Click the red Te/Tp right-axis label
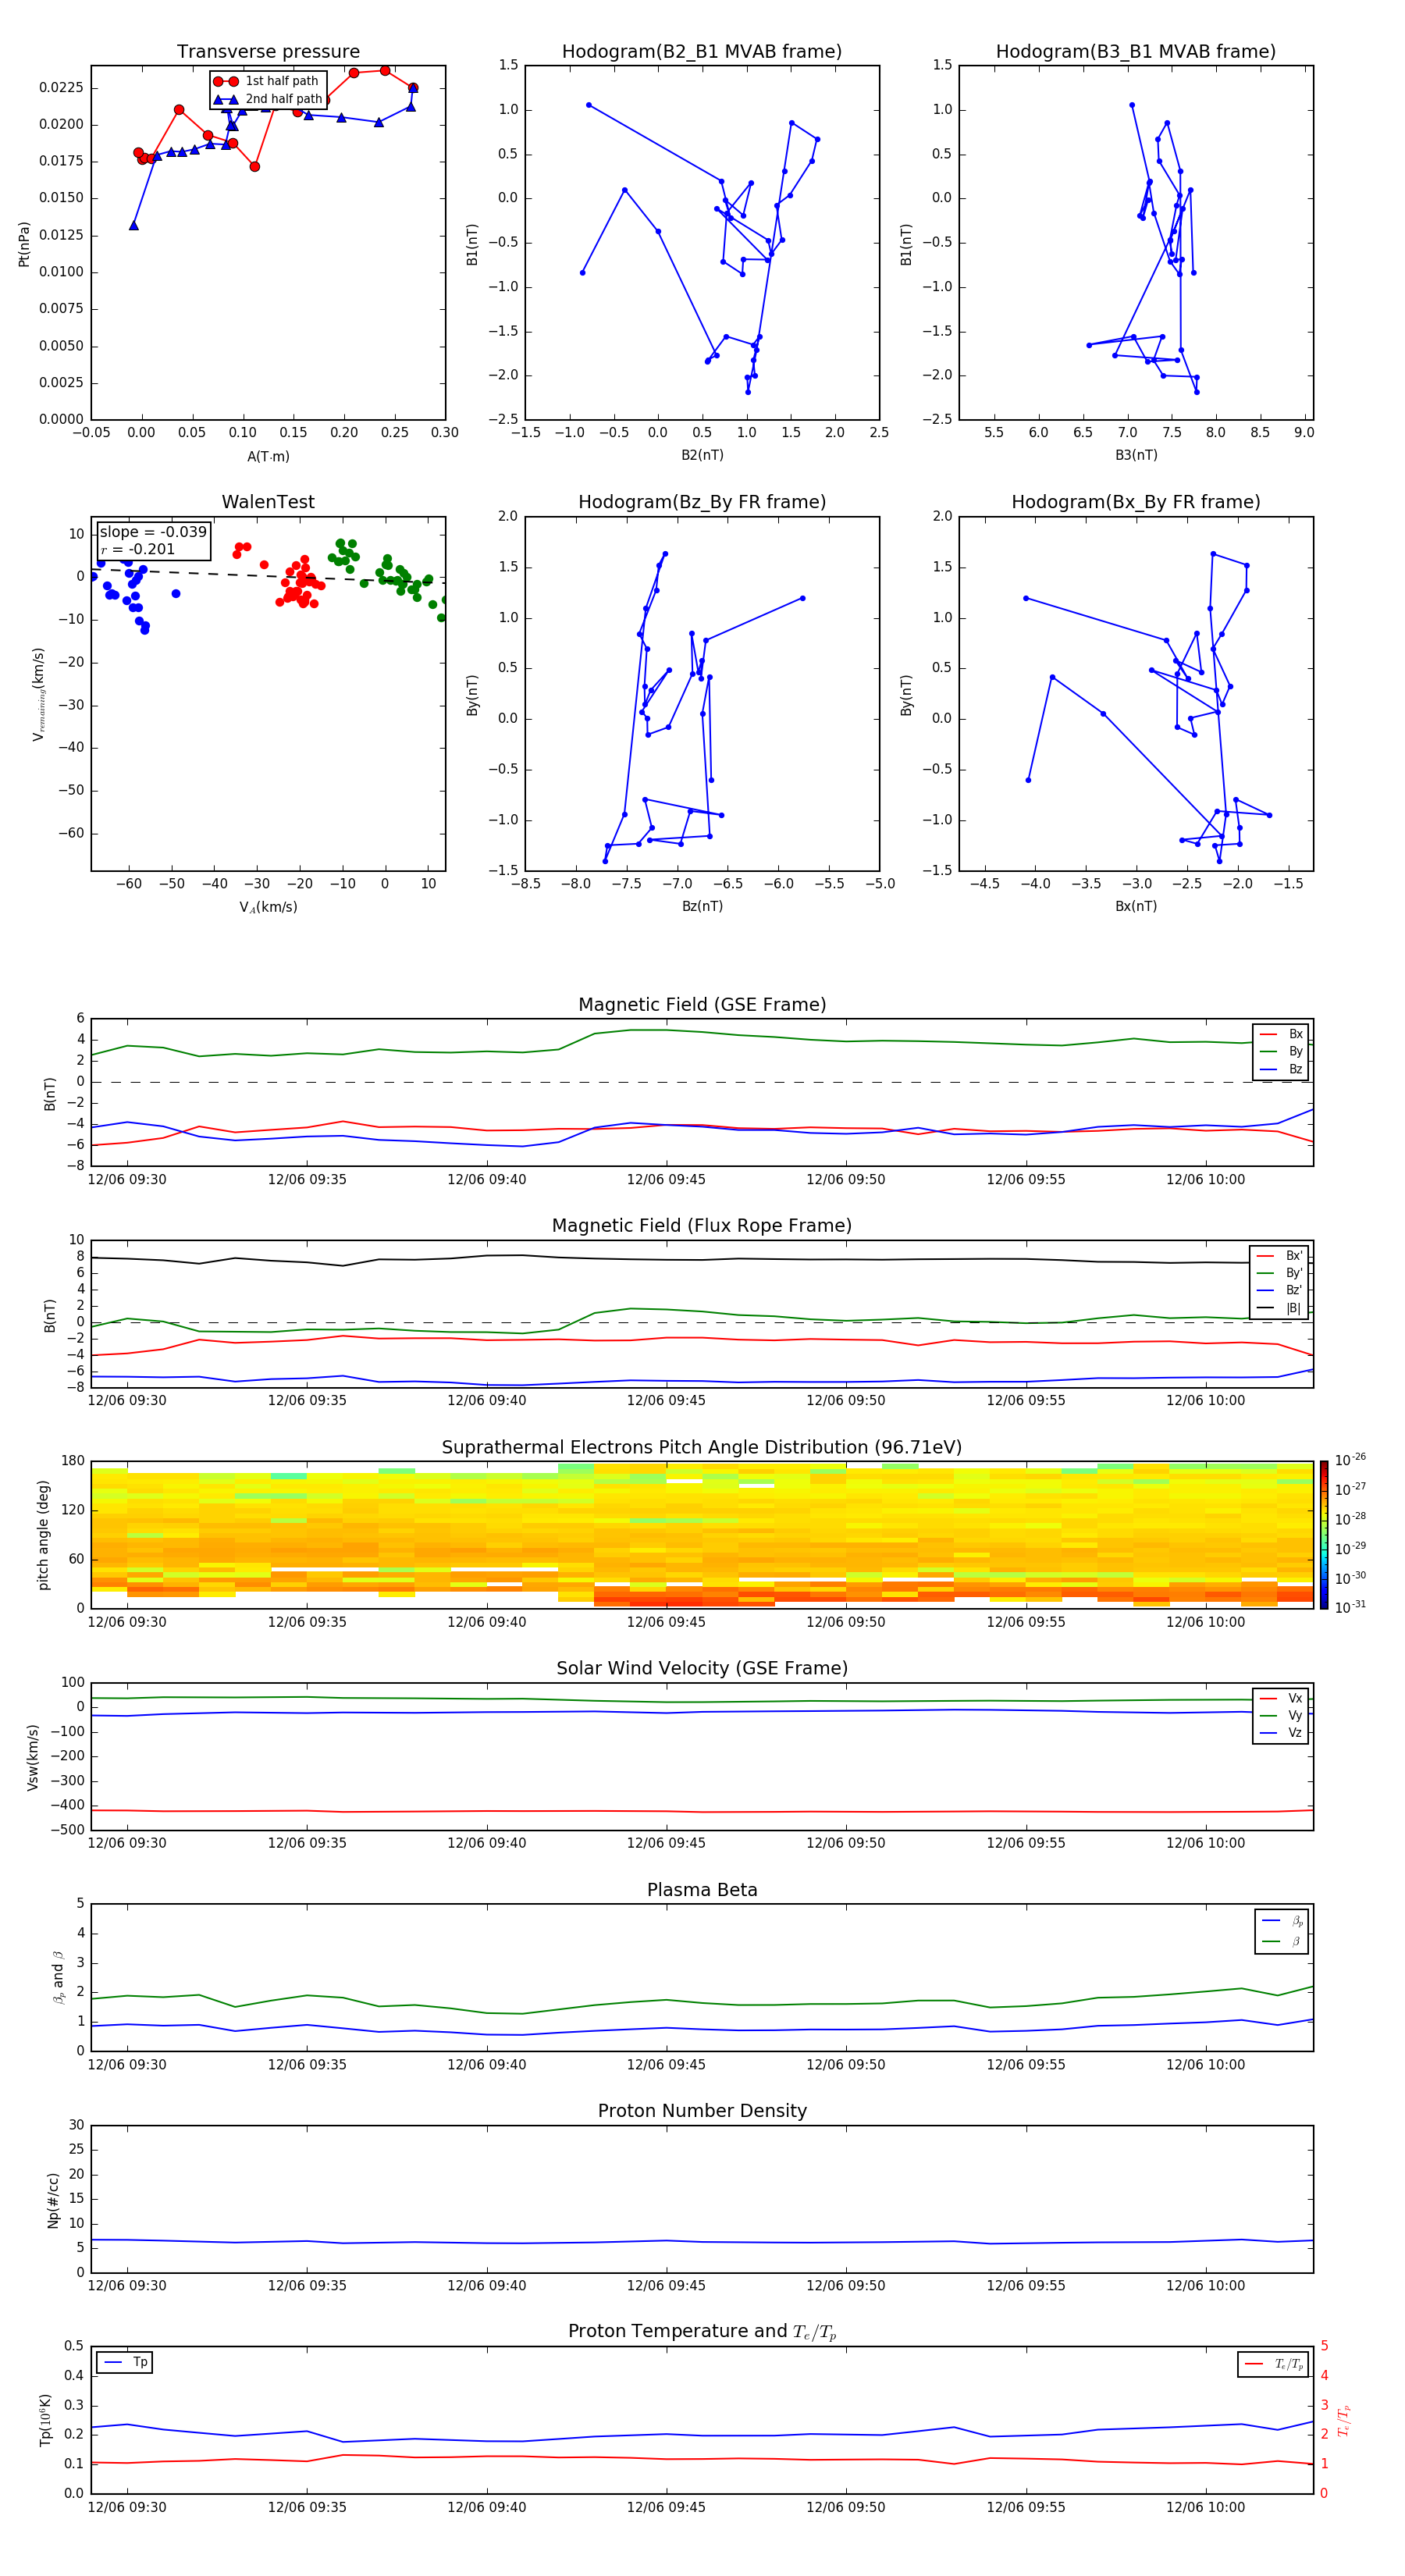 pos(1344,2421)
